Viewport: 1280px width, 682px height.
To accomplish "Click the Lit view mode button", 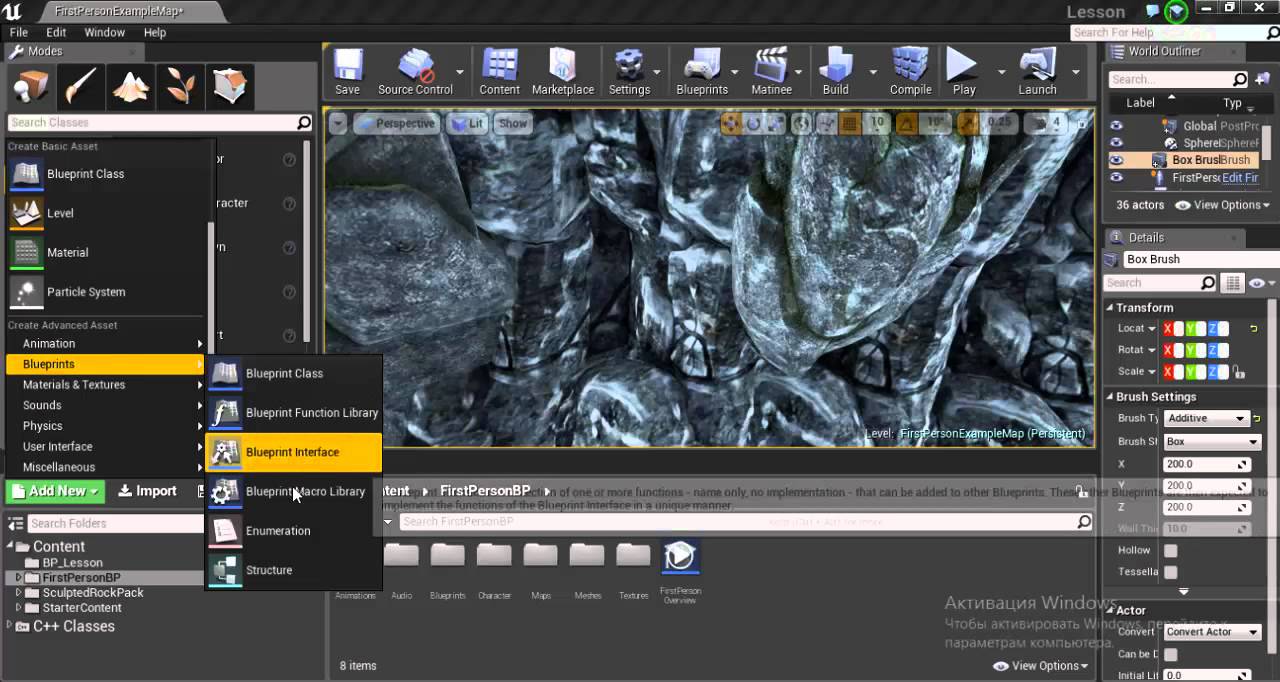I will [x=467, y=123].
